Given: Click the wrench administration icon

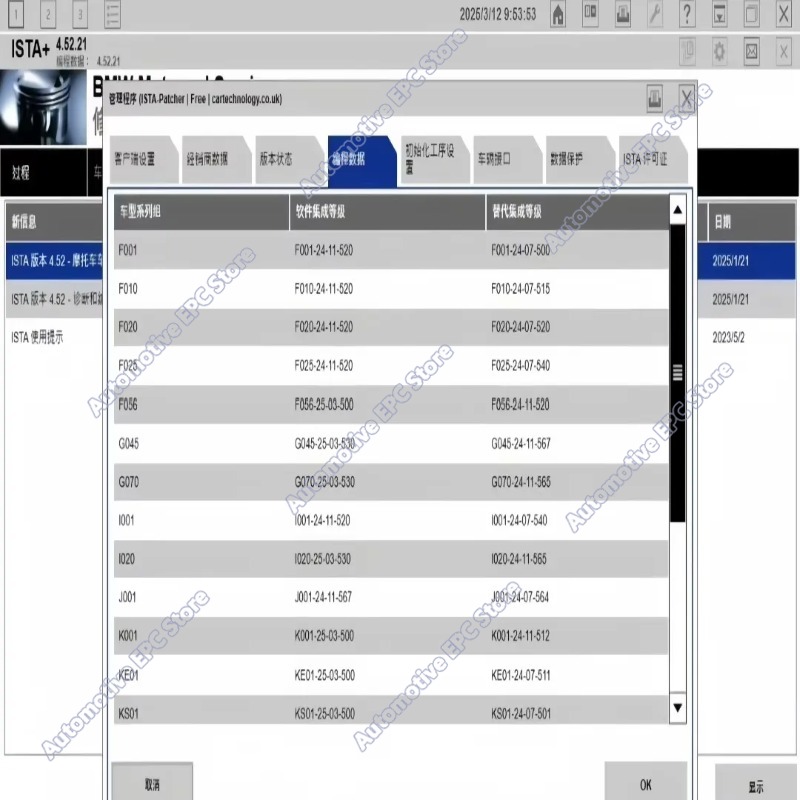Looking at the screenshot, I should [655, 14].
